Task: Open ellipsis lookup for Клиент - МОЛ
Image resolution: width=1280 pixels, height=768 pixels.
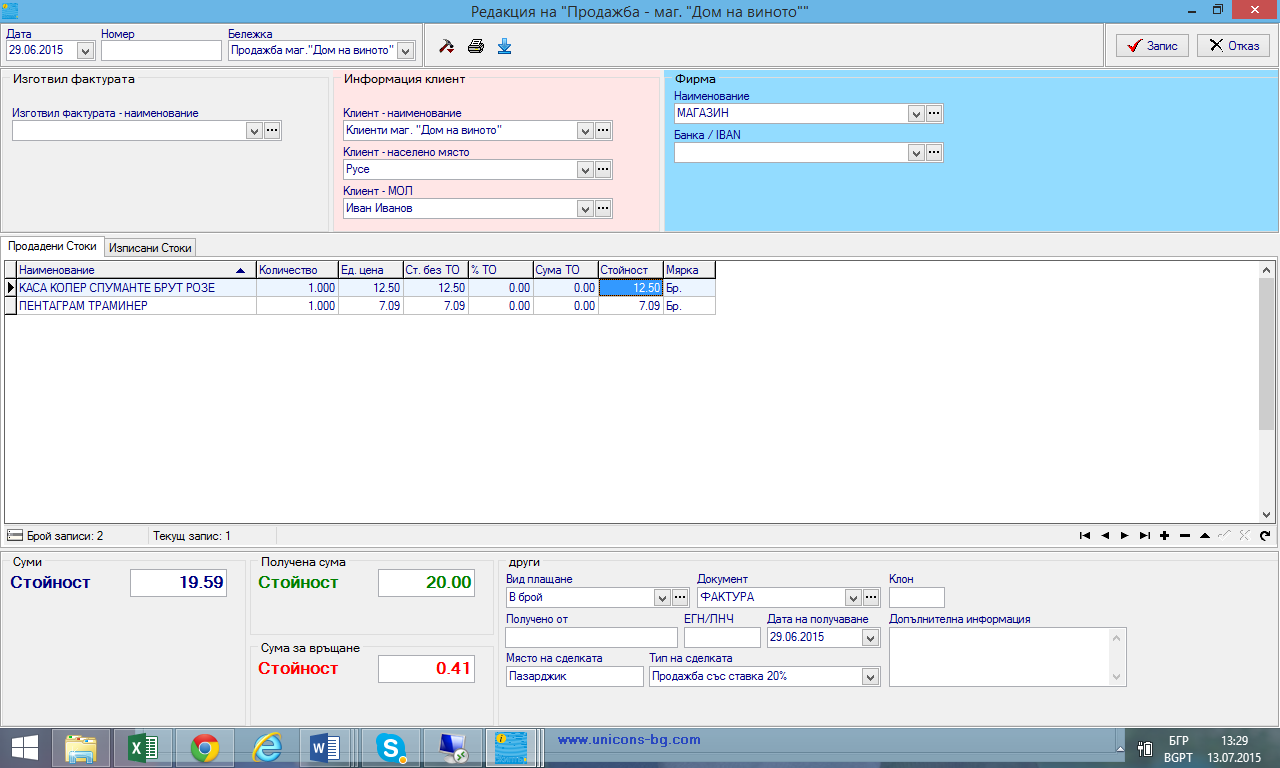Action: 603,208
